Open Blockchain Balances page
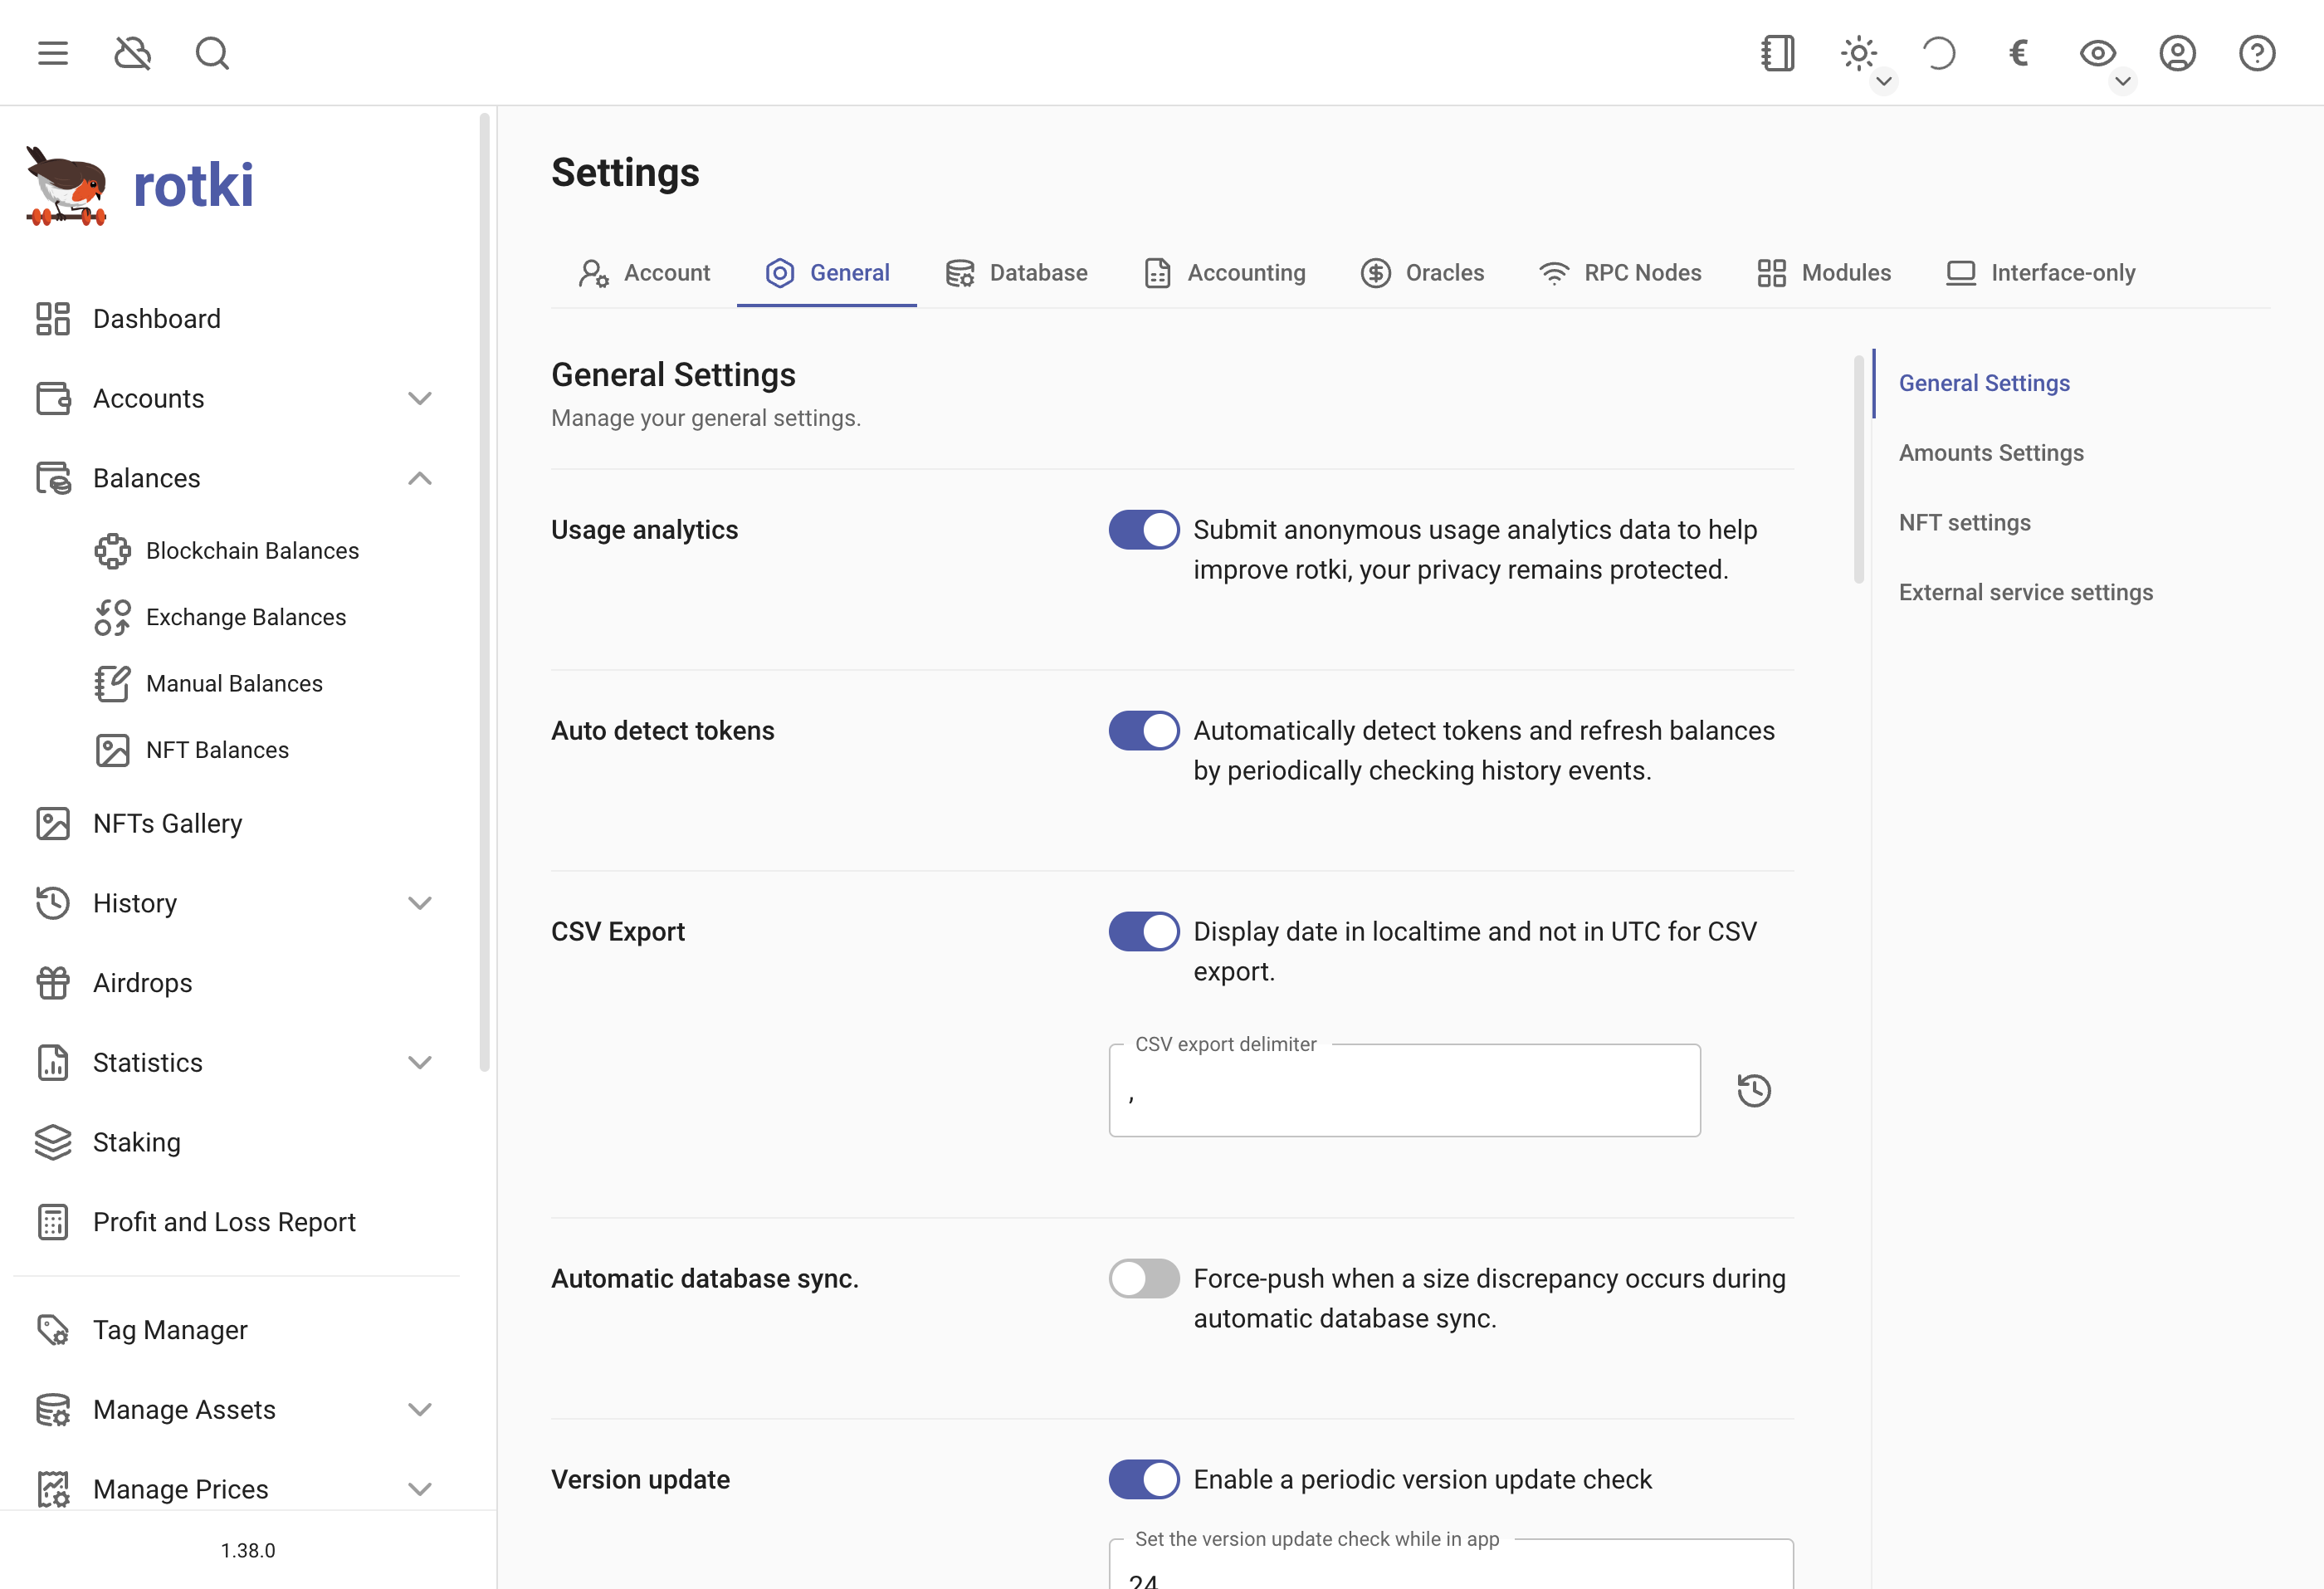 pos(252,551)
